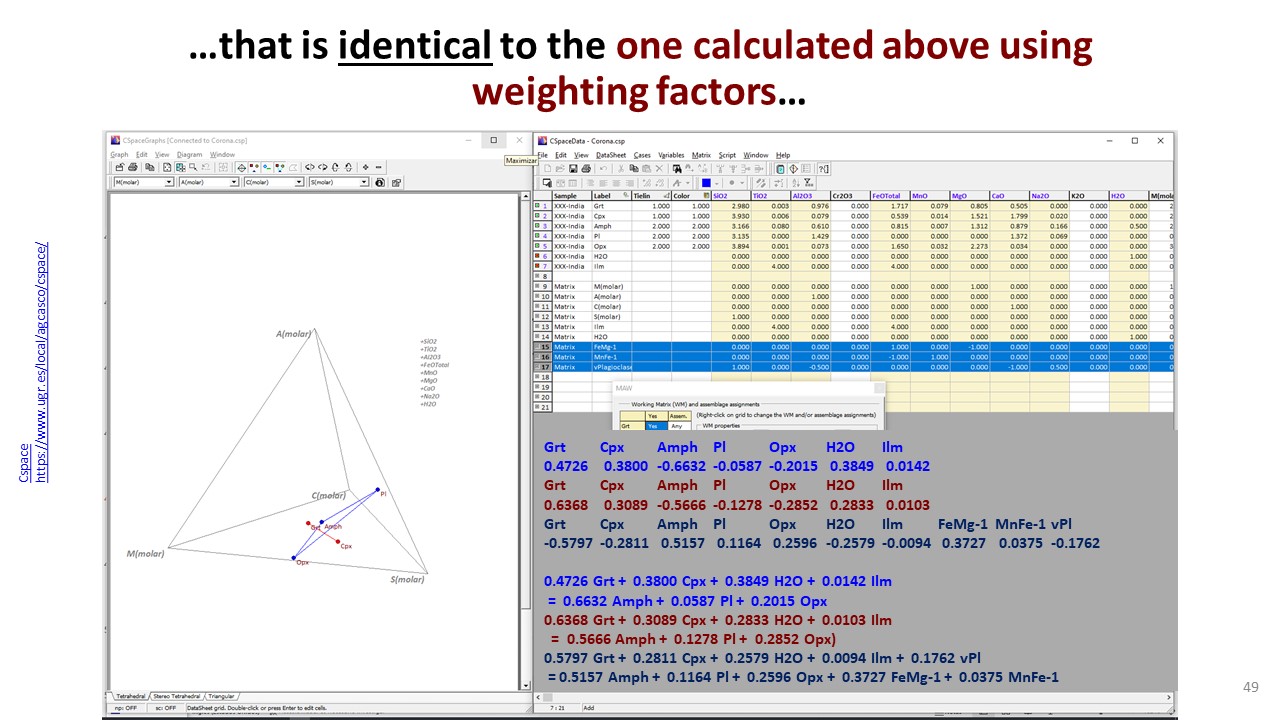
Task: Click the blue color swatch in toolbar
Action: pos(706,183)
